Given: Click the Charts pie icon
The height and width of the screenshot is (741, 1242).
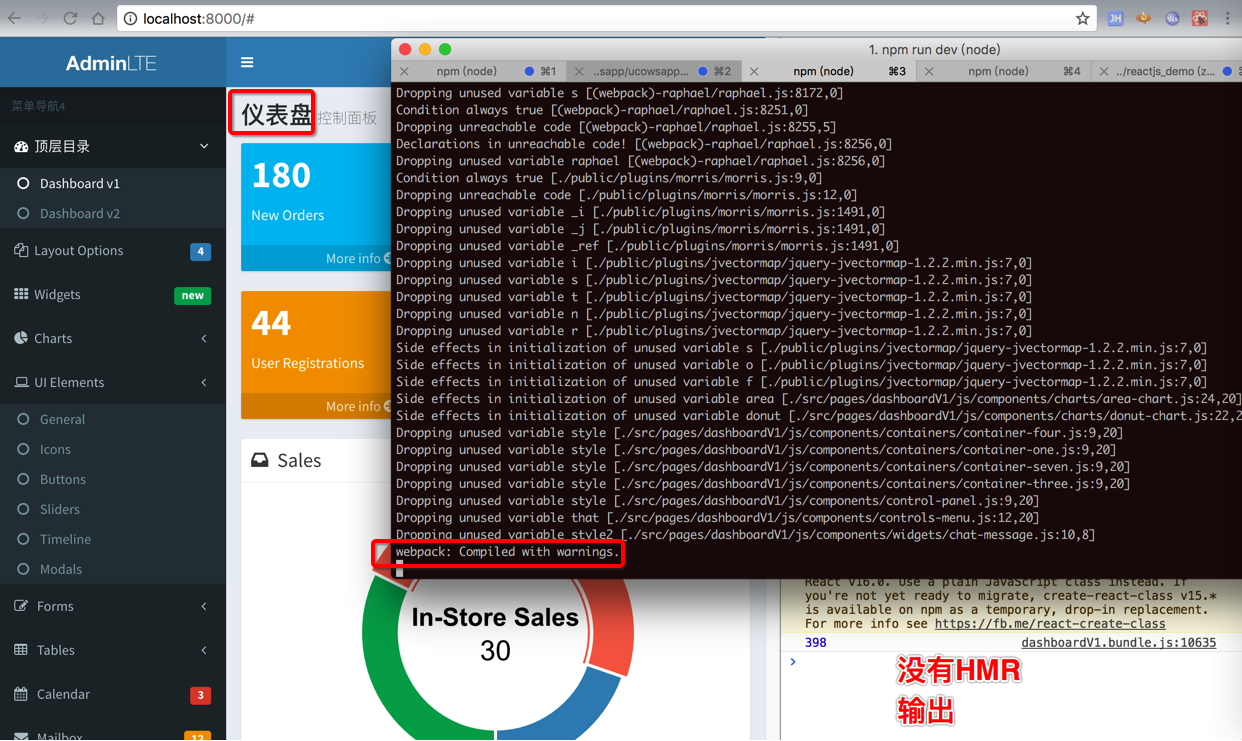Looking at the screenshot, I should tap(21, 338).
